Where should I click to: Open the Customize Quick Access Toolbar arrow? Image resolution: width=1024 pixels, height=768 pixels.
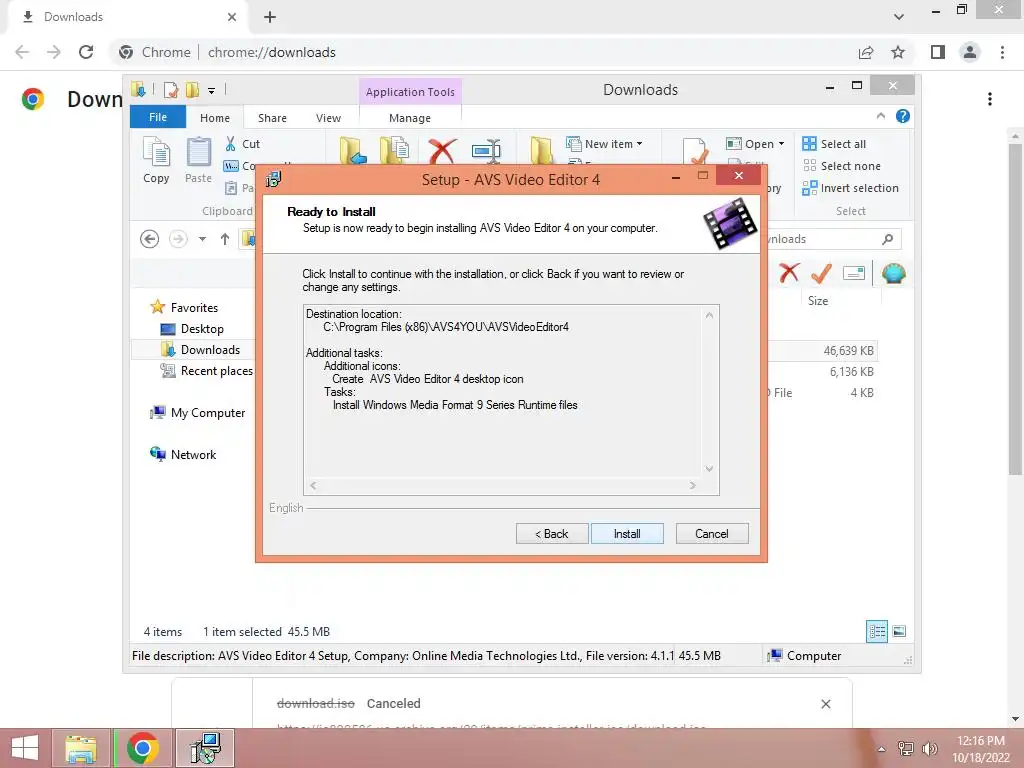click(x=212, y=91)
